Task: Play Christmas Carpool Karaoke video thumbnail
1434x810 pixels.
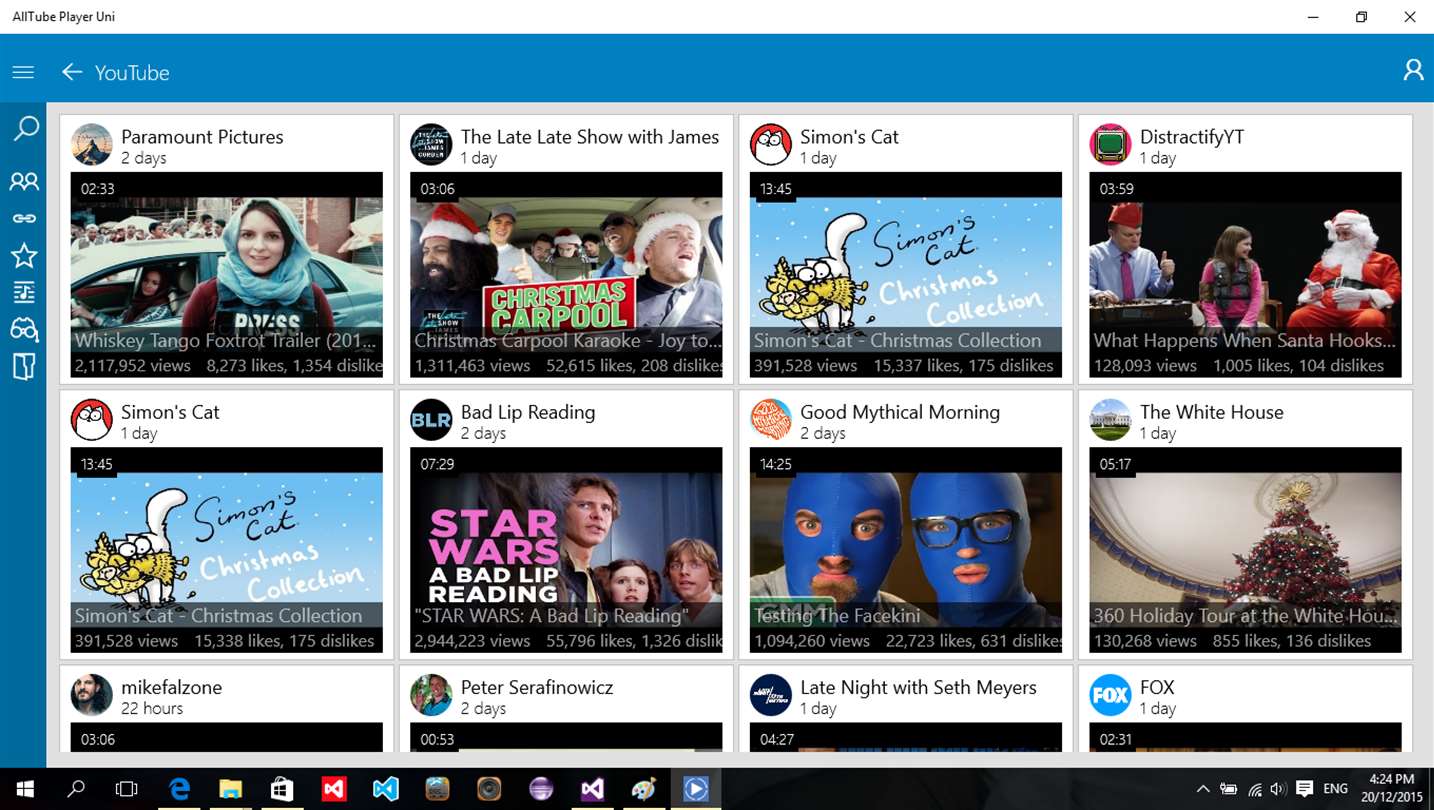Action: click(x=566, y=275)
